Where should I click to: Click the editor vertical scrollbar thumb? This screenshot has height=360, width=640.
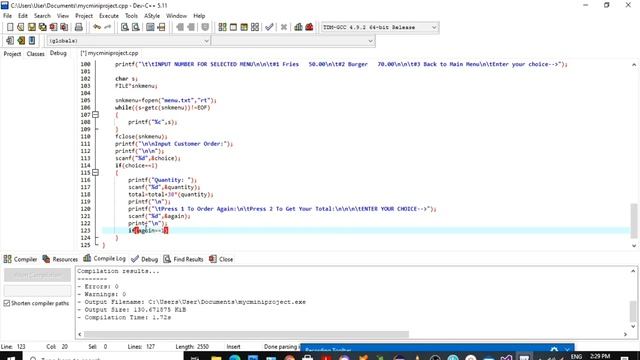coord(633,220)
